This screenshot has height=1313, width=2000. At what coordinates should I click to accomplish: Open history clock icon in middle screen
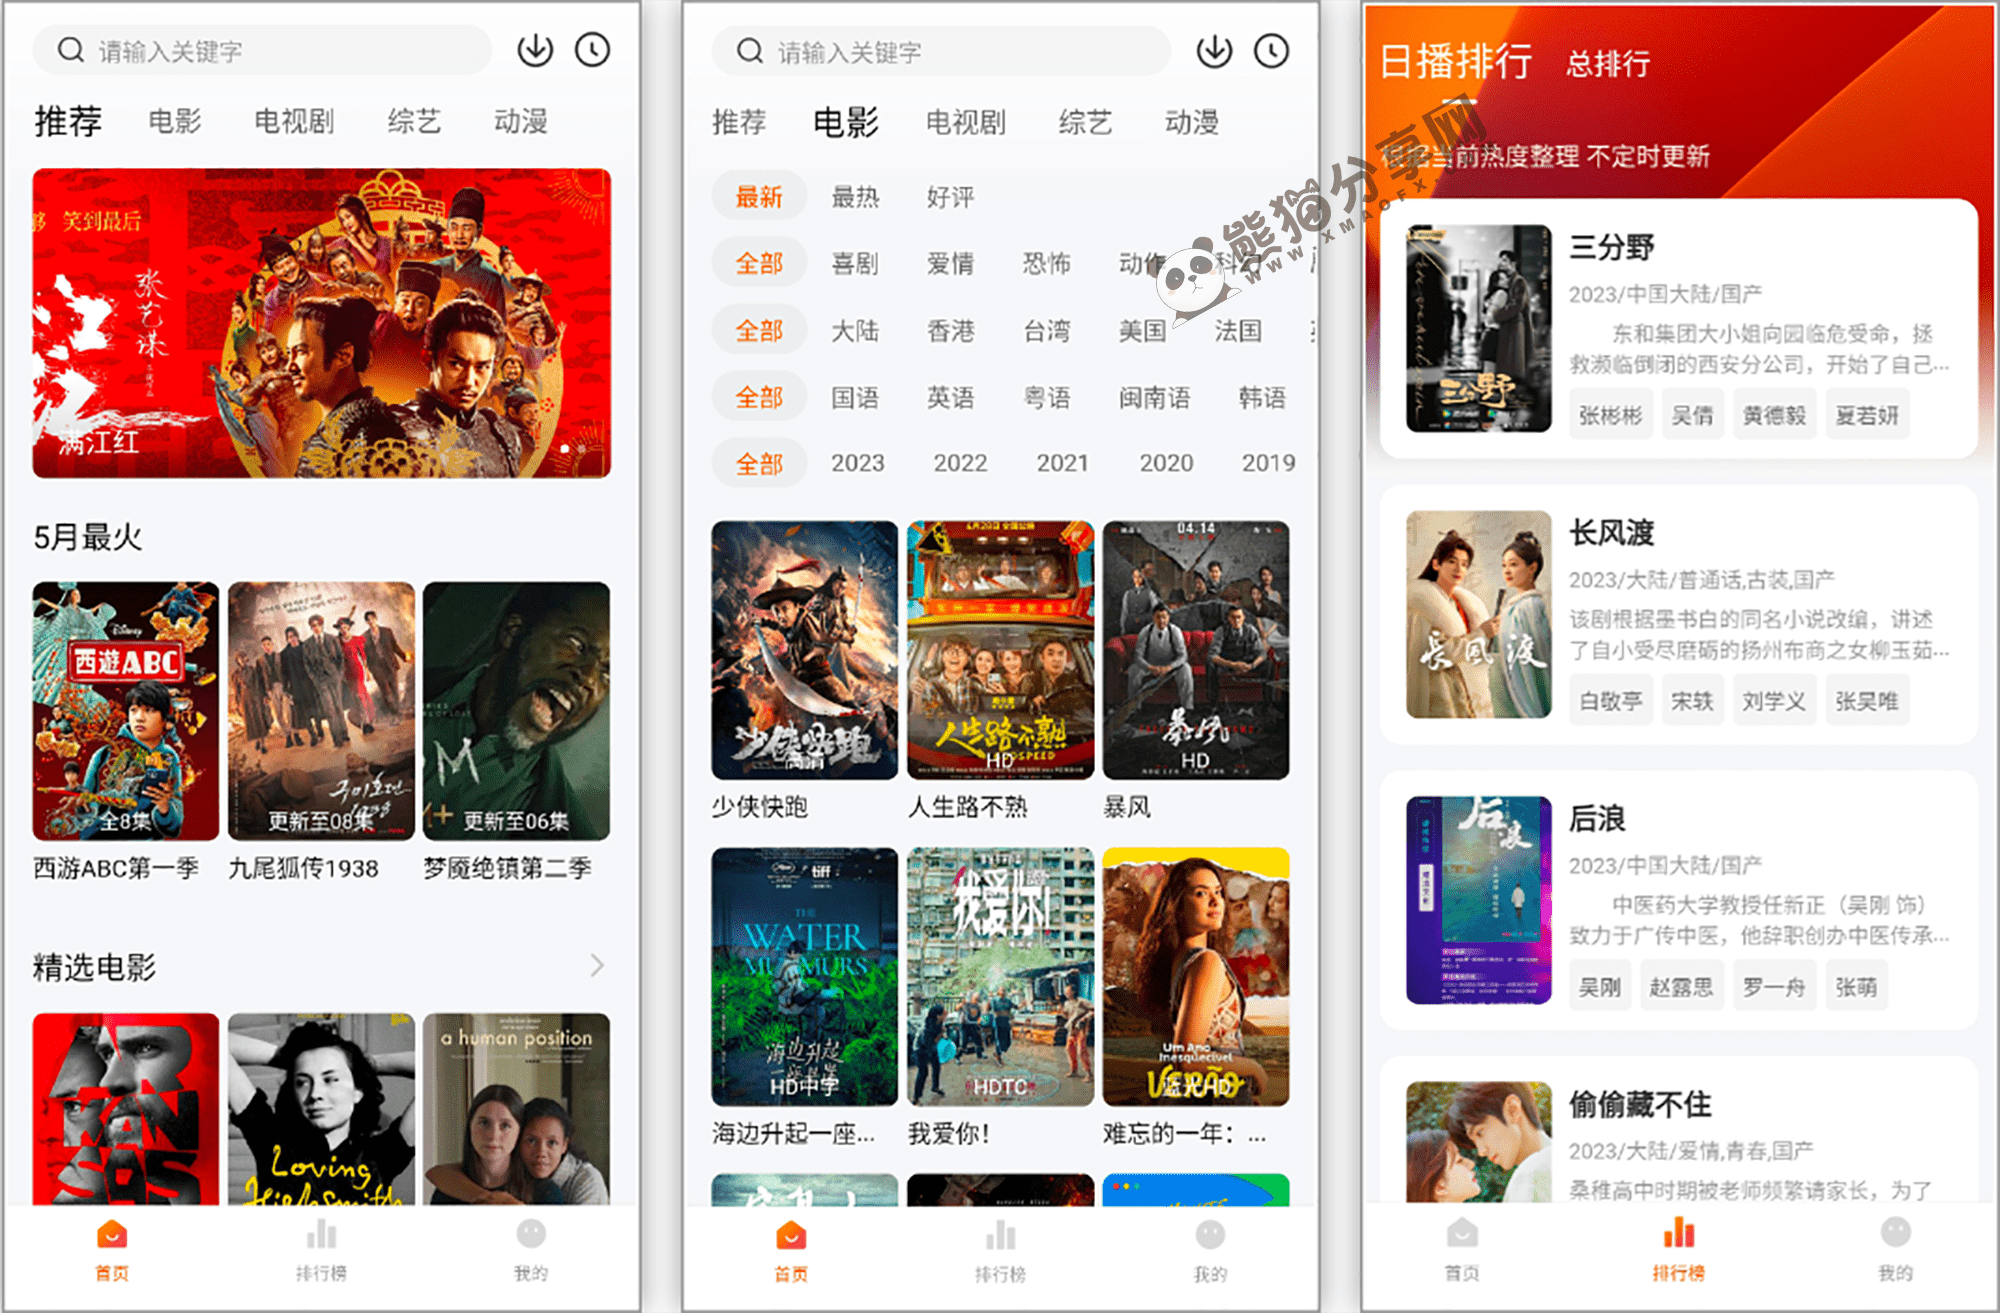[x=1271, y=50]
